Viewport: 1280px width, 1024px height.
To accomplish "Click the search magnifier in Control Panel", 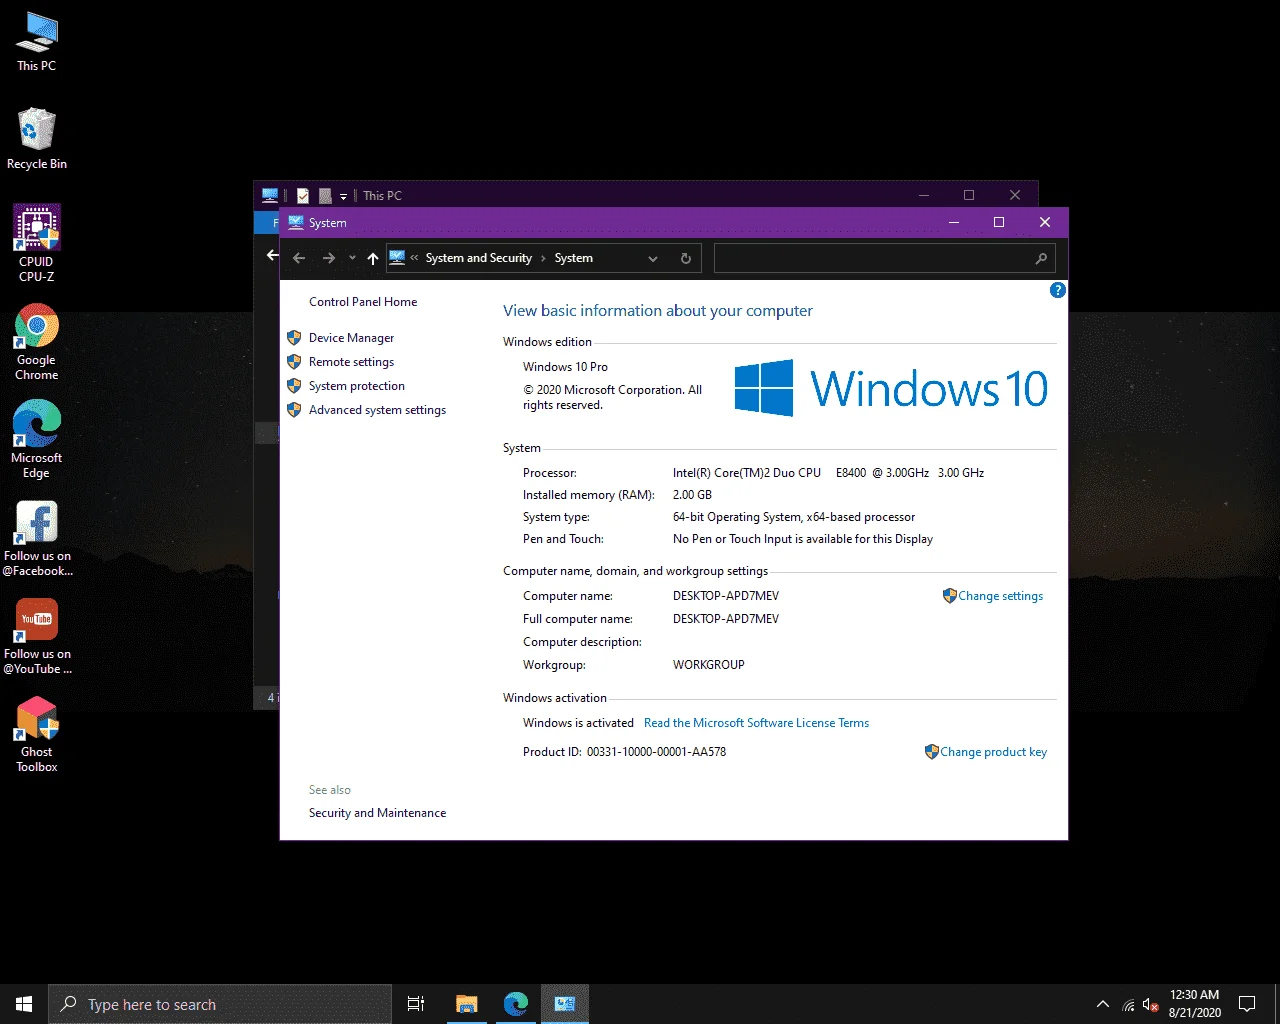I will [1041, 258].
